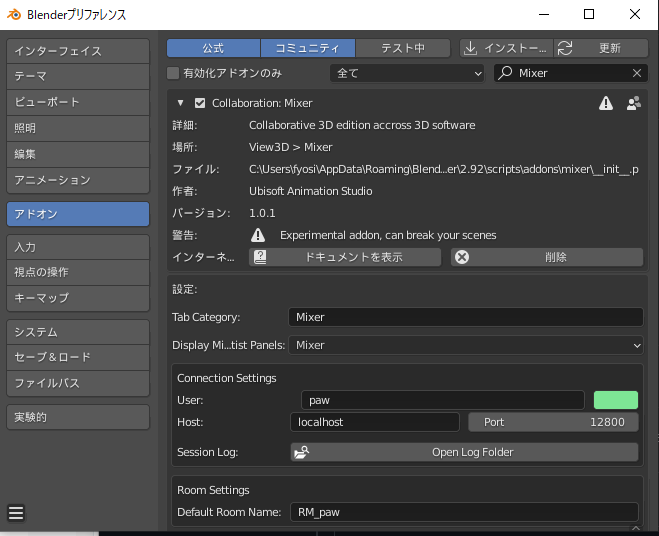Click Collaborative 3D edition description text

[362, 125]
